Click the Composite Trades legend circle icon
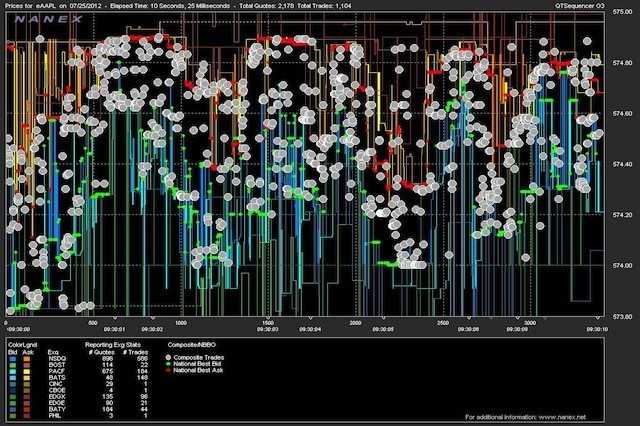The image size is (640, 426). [x=168, y=357]
